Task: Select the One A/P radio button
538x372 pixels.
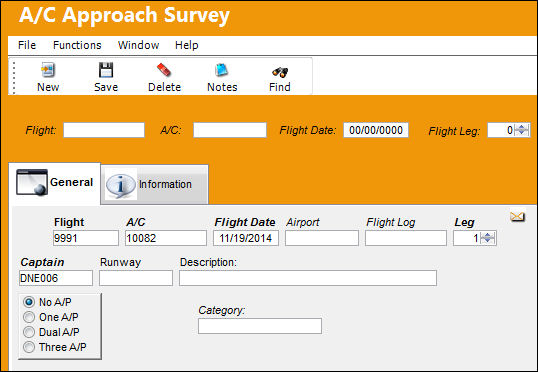Action: (x=29, y=317)
